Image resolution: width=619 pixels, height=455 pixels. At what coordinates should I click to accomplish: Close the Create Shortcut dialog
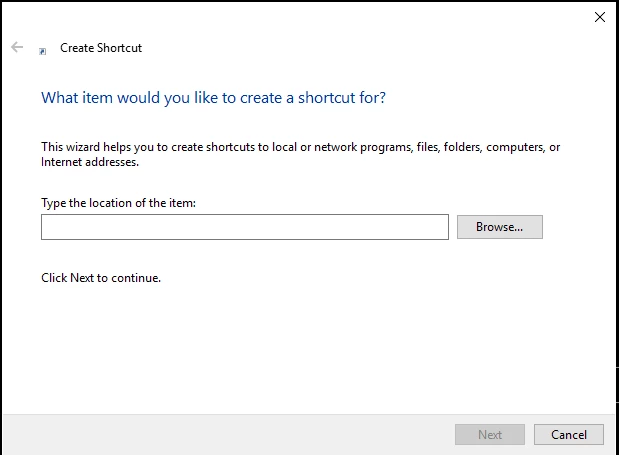(x=600, y=17)
